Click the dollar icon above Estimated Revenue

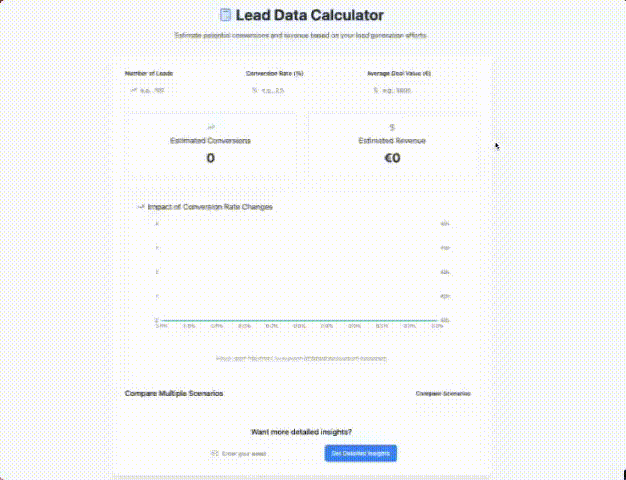coord(392,128)
